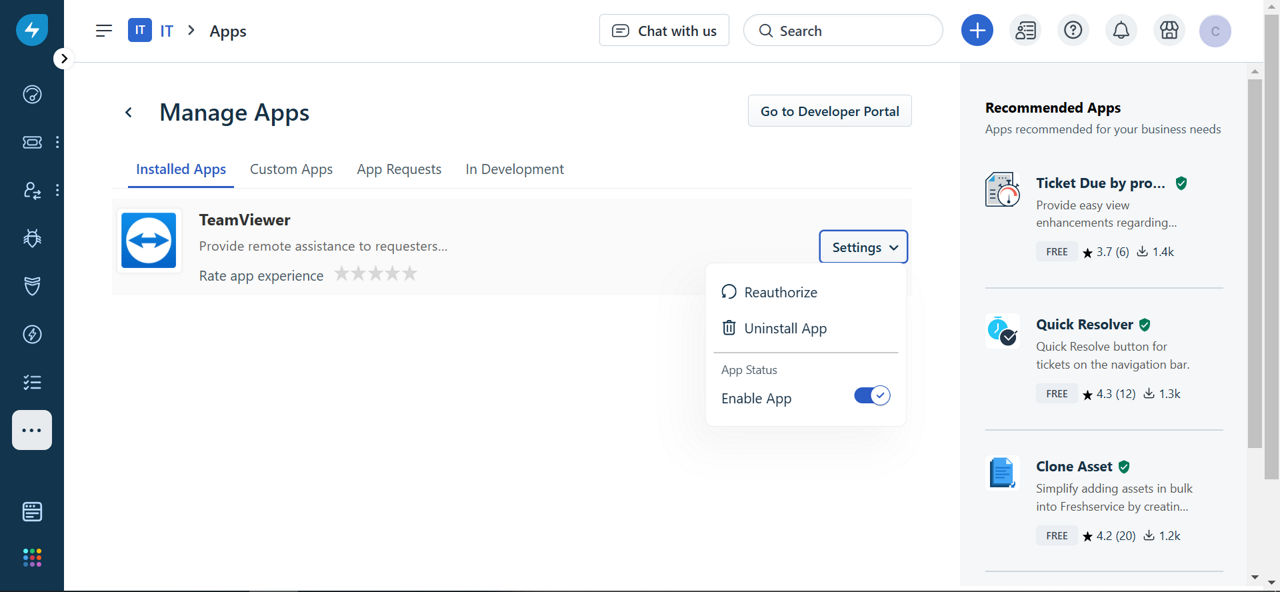This screenshot has height=592, width=1280.
Task: Open the Tasks checklist icon in sidebar
Action: coord(32,382)
